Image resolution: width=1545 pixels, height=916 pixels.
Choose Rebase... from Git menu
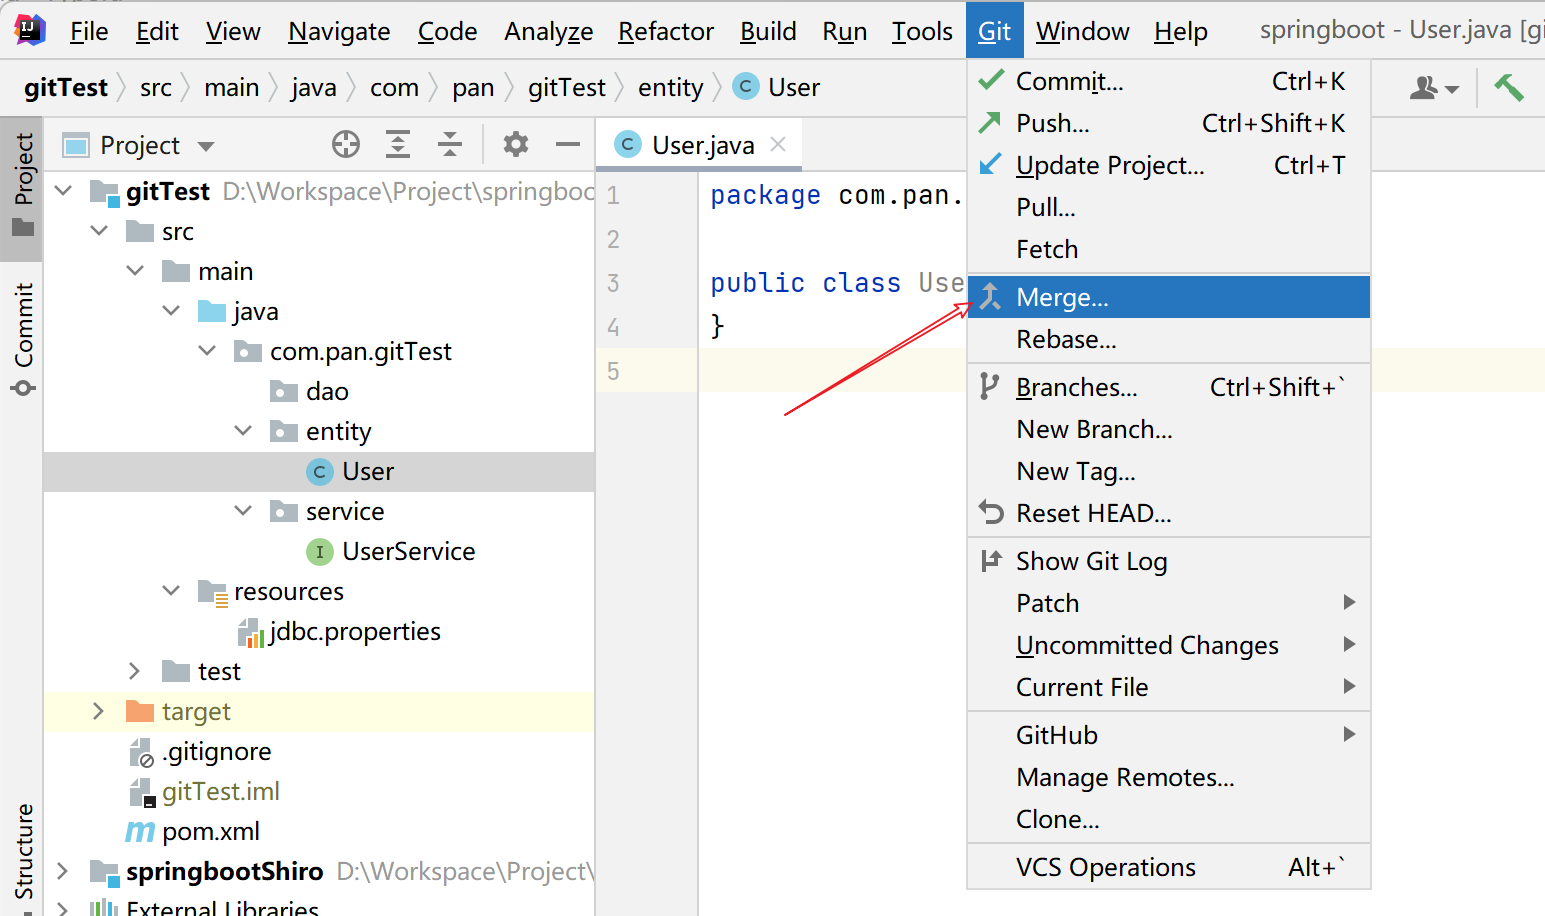1066,340
